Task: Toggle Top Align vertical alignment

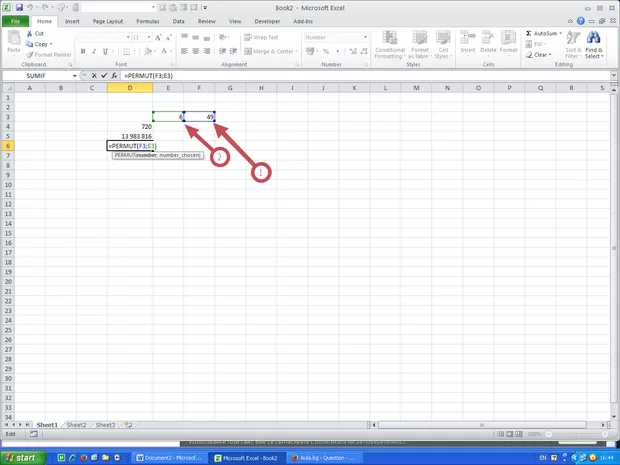Action: pyautogui.click(x=184, y=38)
